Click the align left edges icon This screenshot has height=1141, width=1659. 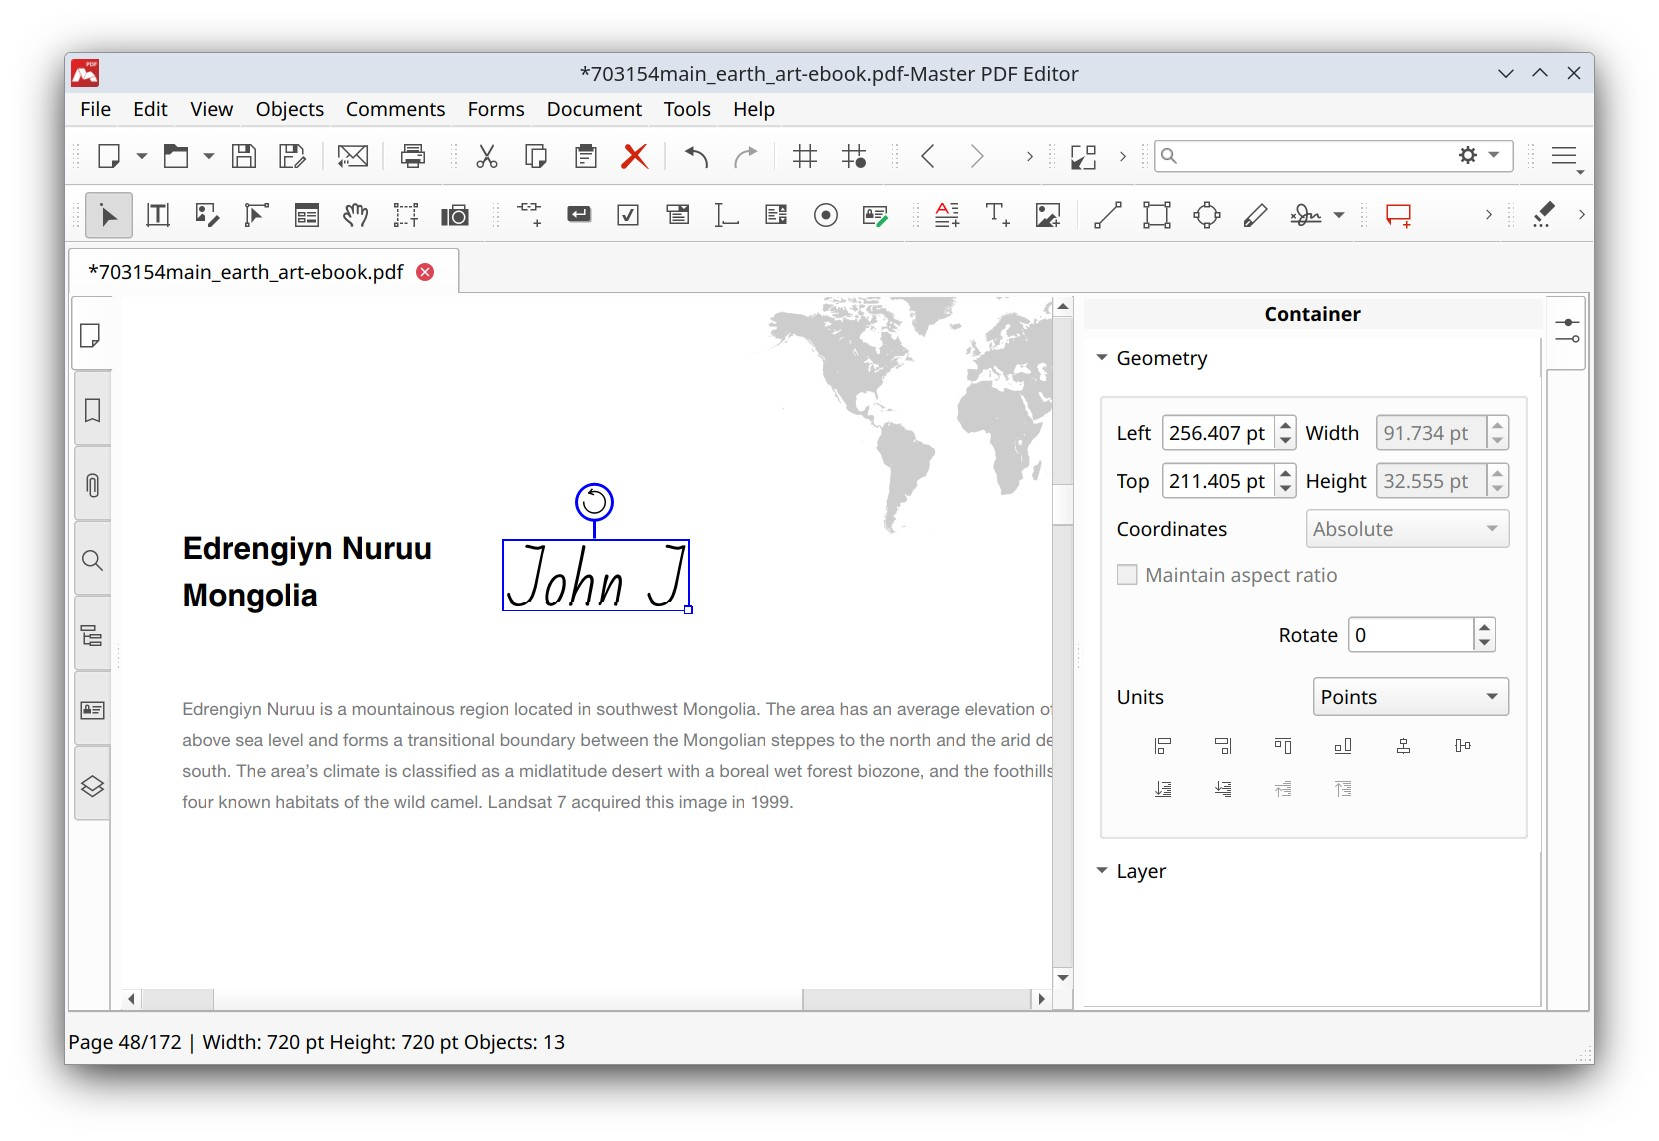[x=1163, y=746]
